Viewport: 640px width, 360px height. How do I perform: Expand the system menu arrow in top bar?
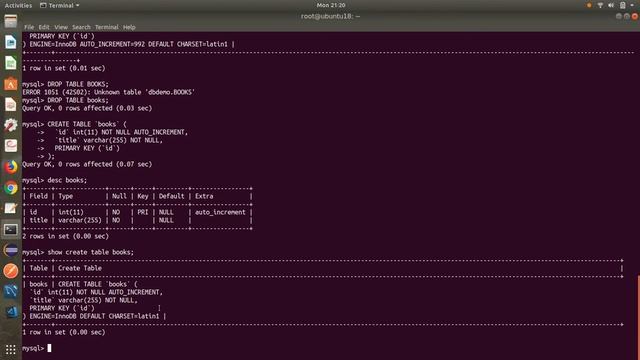[632, 5]
